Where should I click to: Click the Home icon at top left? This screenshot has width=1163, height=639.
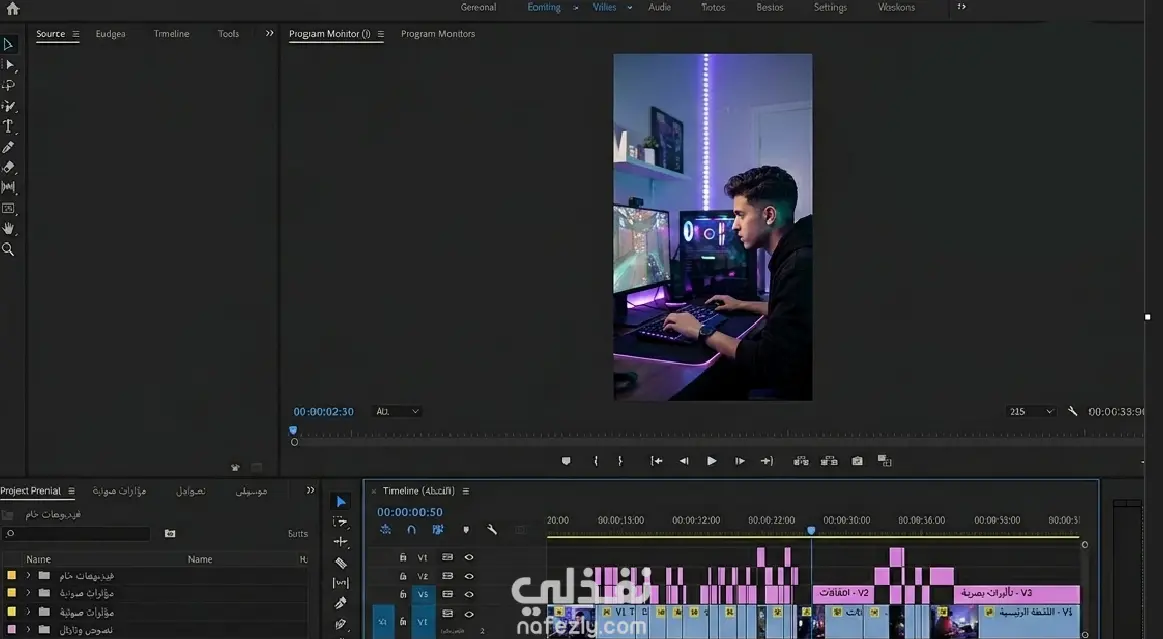click(12, 8)
